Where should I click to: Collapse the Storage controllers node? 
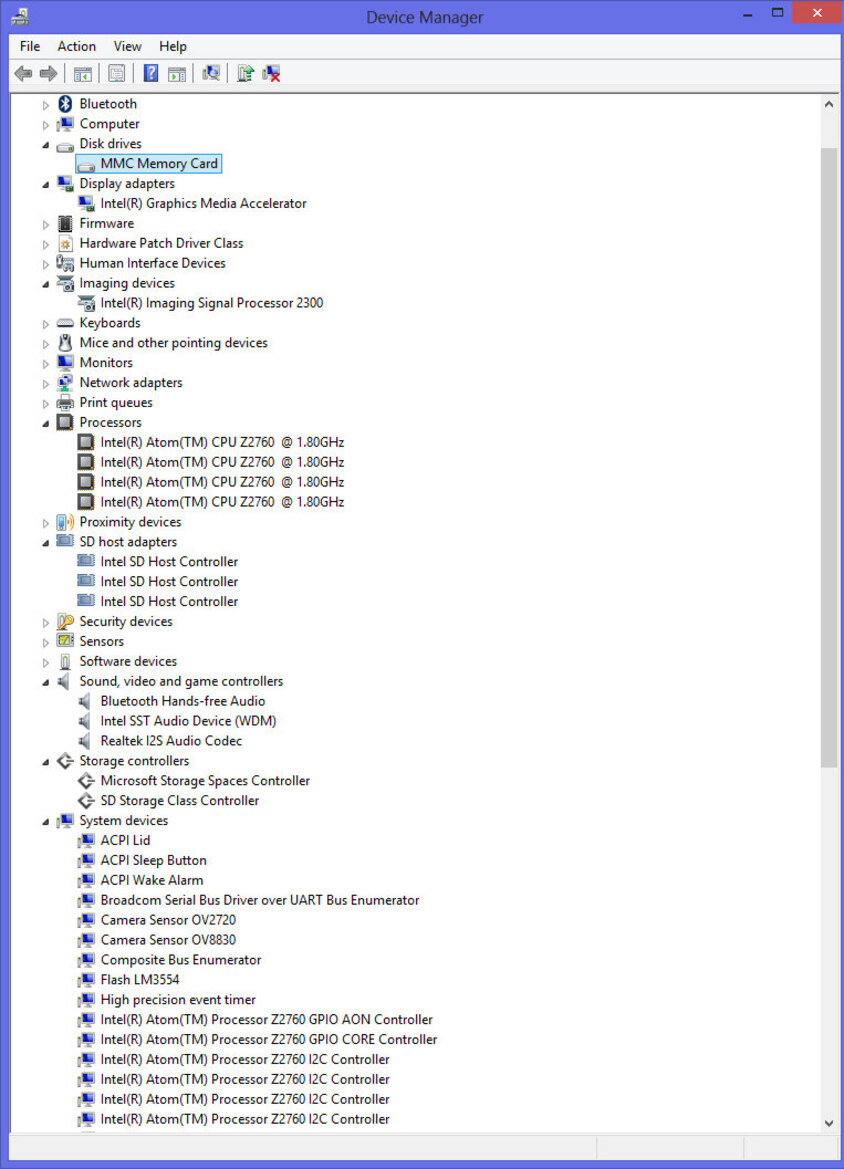(45, 762)
